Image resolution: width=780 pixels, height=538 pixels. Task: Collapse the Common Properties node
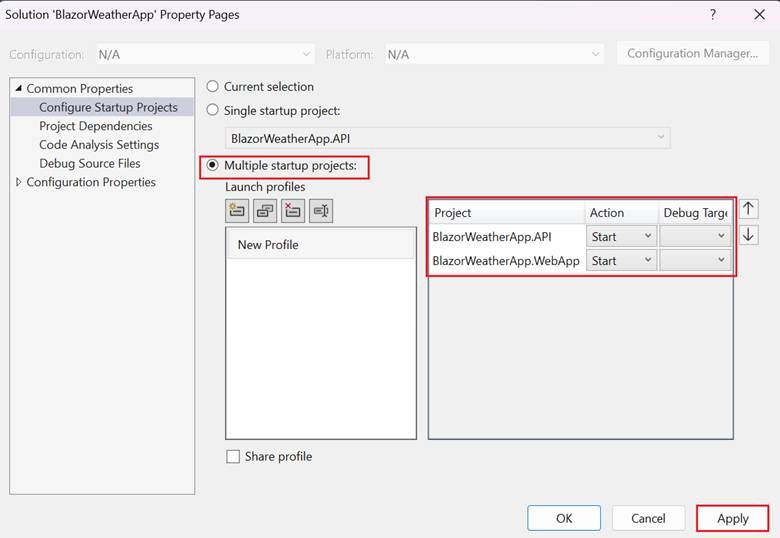pyautogui.click(x=18, y=89)
